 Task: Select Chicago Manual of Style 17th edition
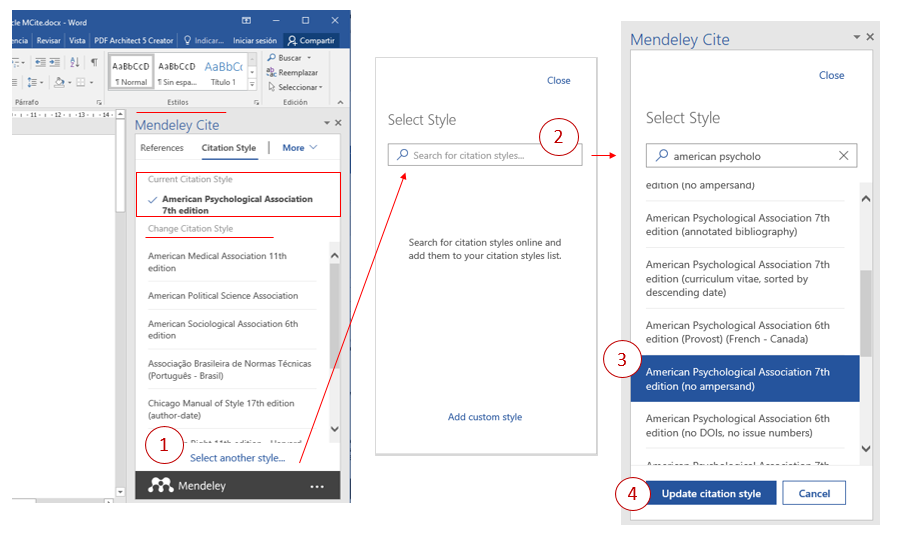[232, 409]
